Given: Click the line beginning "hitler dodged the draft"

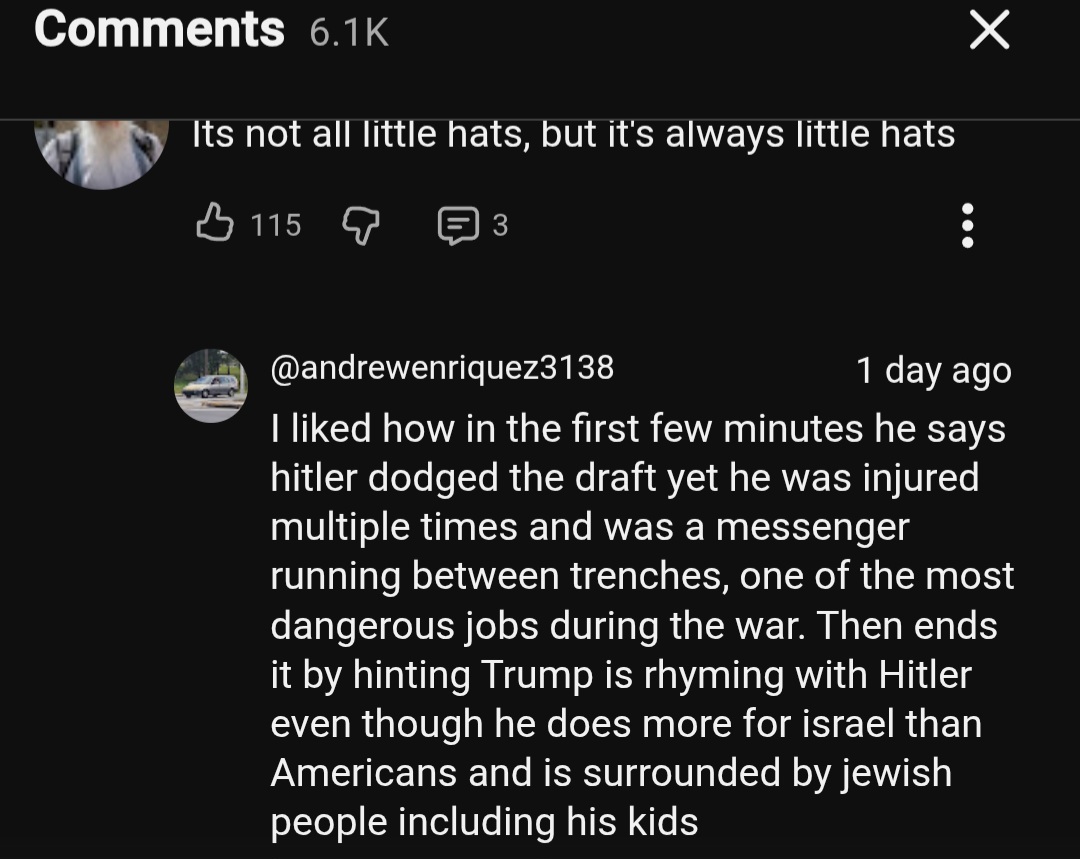Looking at the screenshot, I should coord(624,478).
